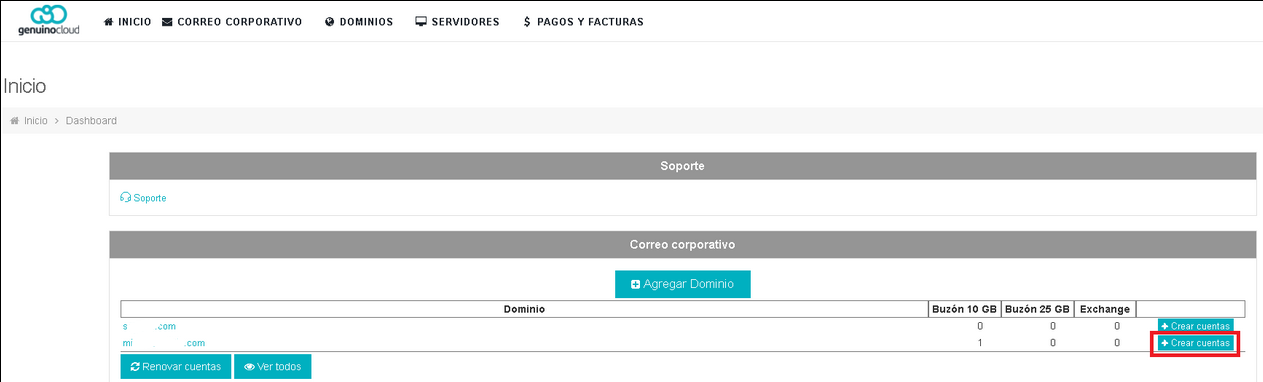The height and width of the screenshot is (382, 1263).
Task: Click the Inicio breadcrumb link
Action: (x=35, y=121)
